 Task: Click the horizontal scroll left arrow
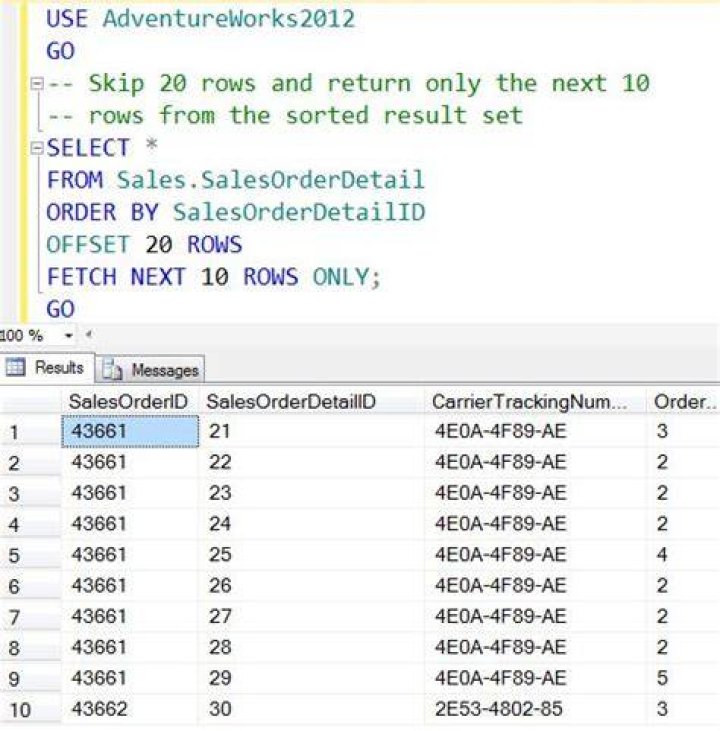[89, 334]
